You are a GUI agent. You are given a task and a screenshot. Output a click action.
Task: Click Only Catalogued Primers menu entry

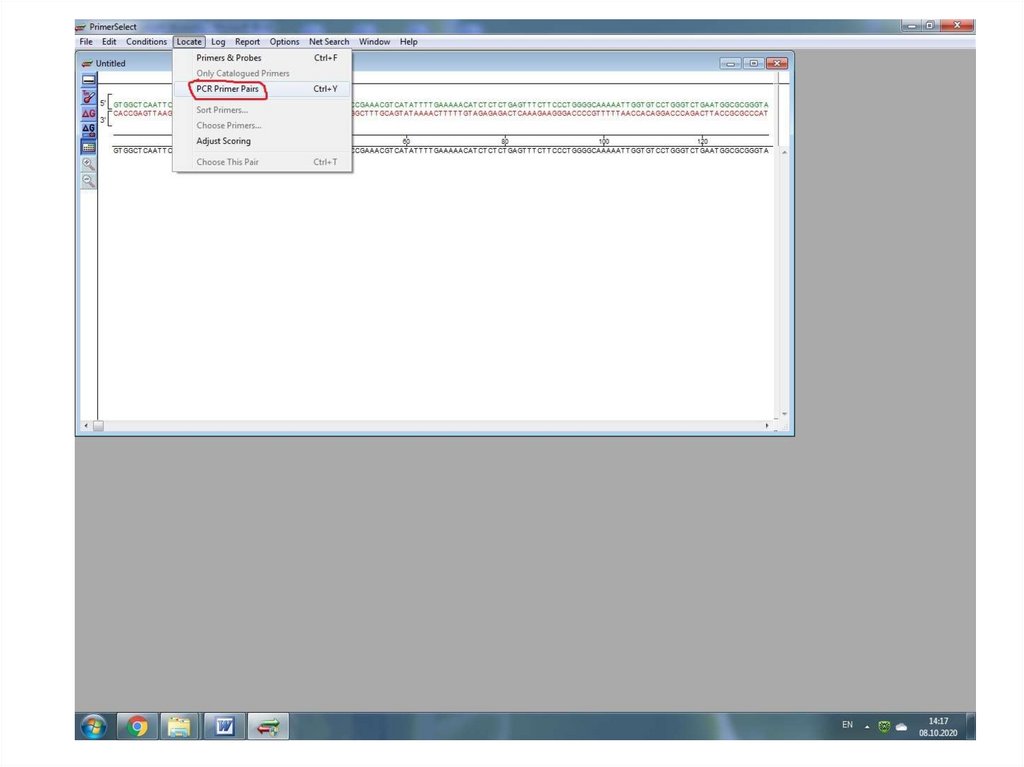point(263,73)
